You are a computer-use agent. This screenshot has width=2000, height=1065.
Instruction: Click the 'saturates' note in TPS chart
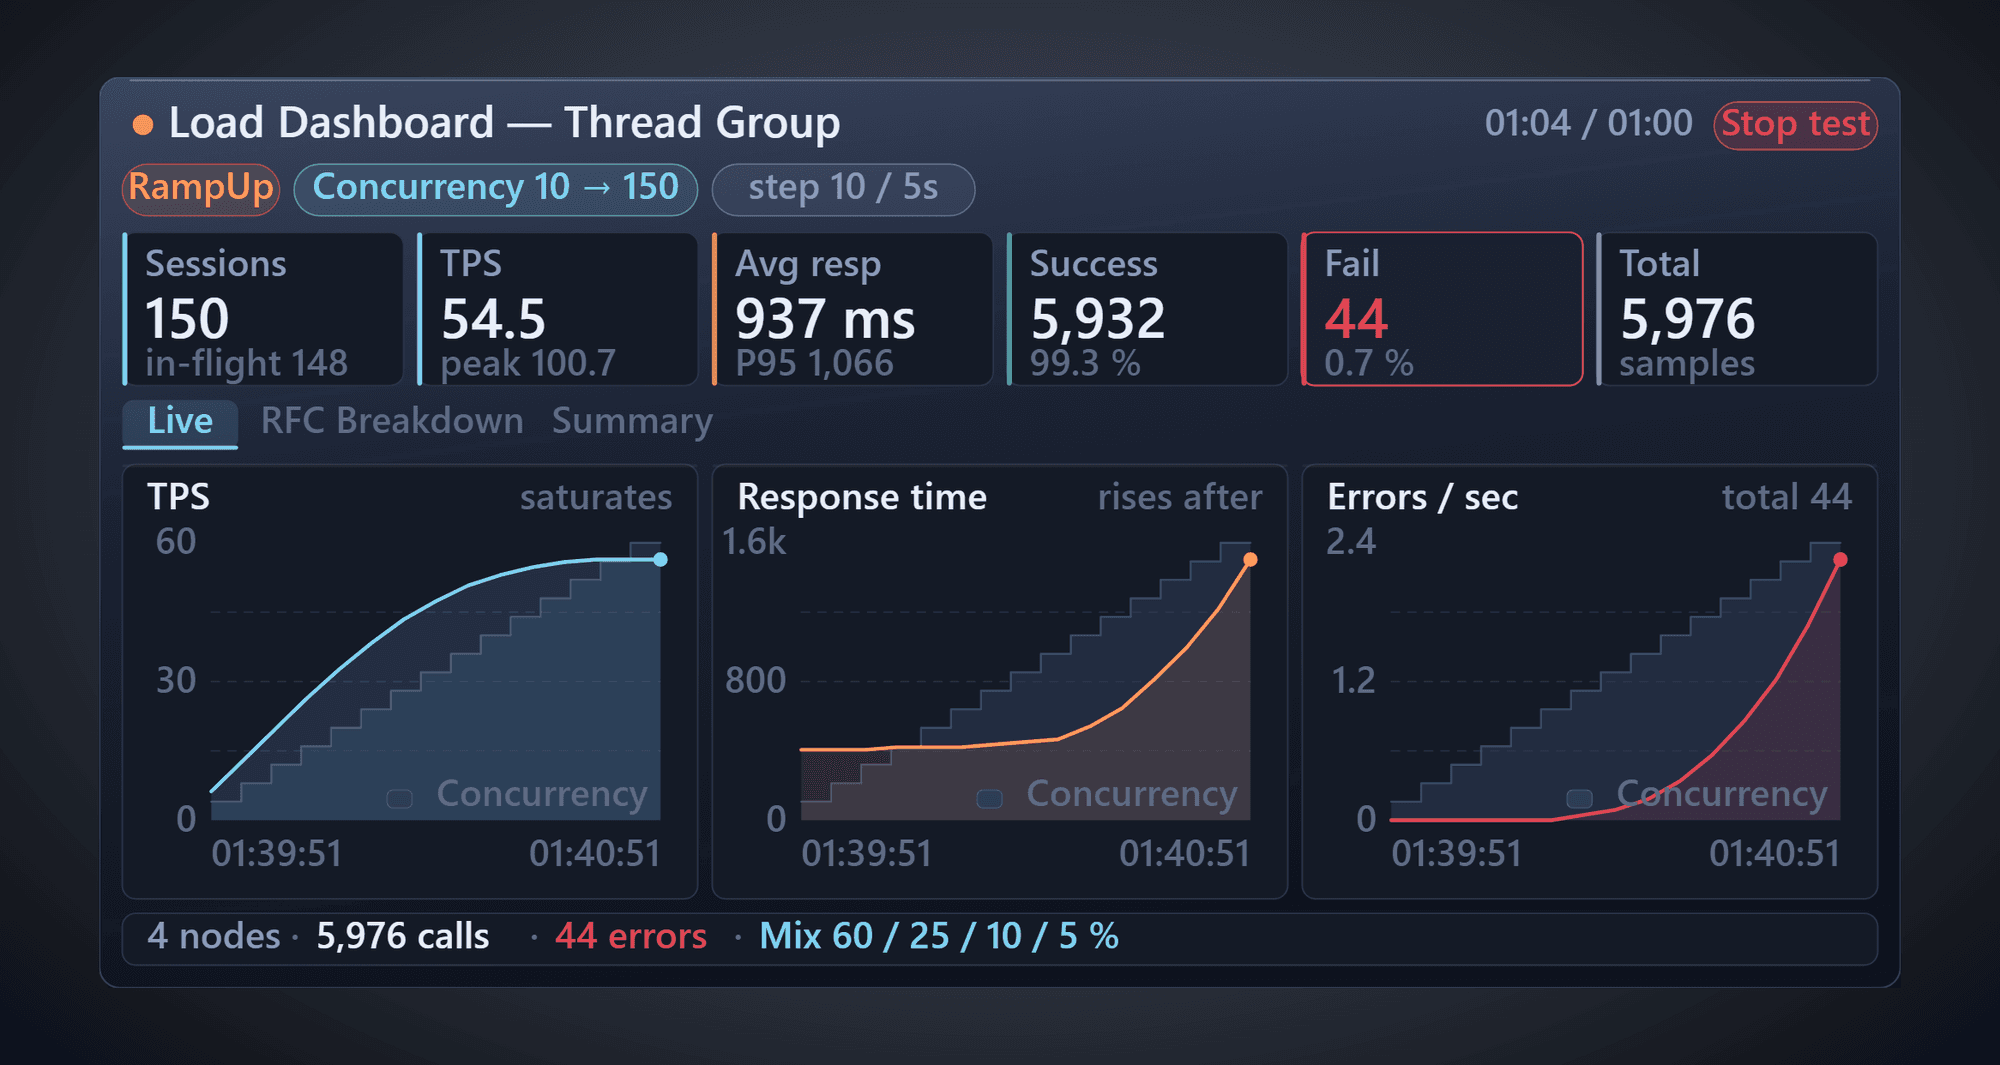[x=596, y=498]
